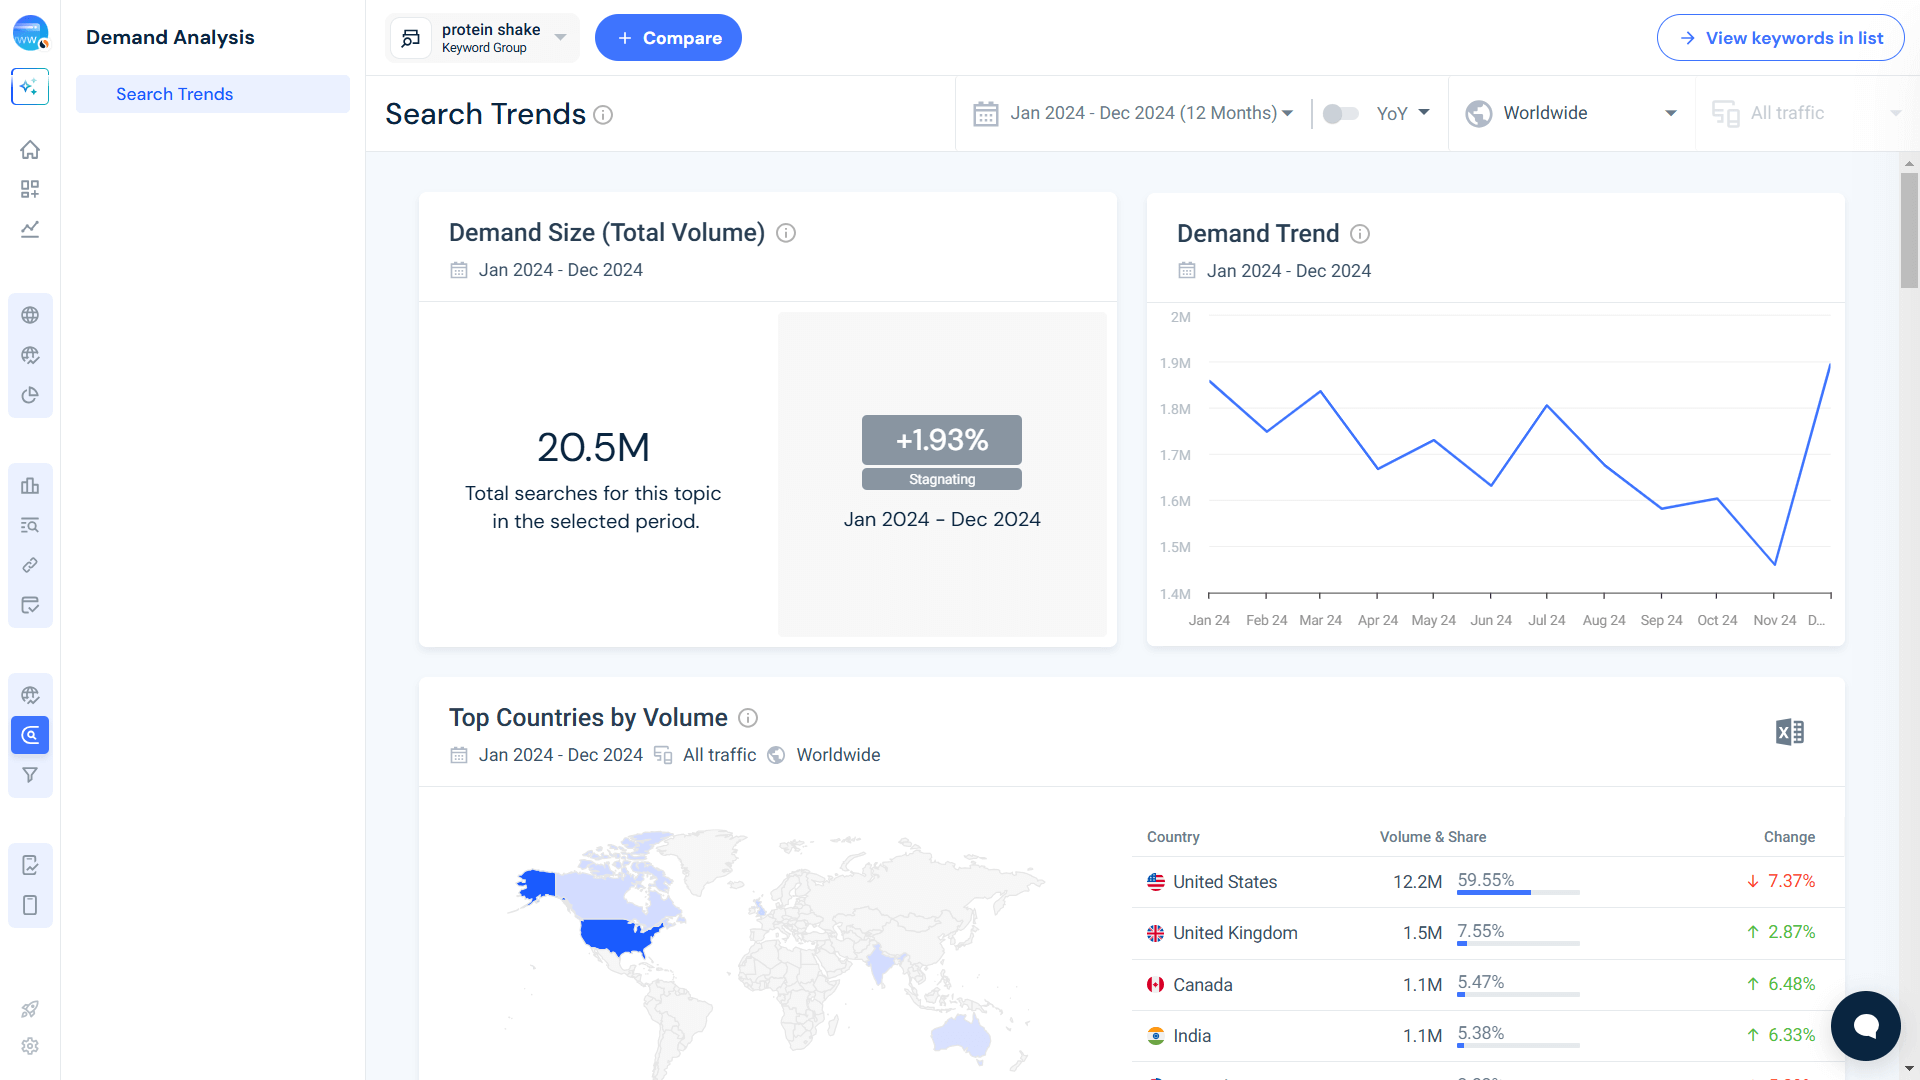Screen dimensions: 1920x1080
Task: Click United States share progress bar
Action: point(1518,892)
